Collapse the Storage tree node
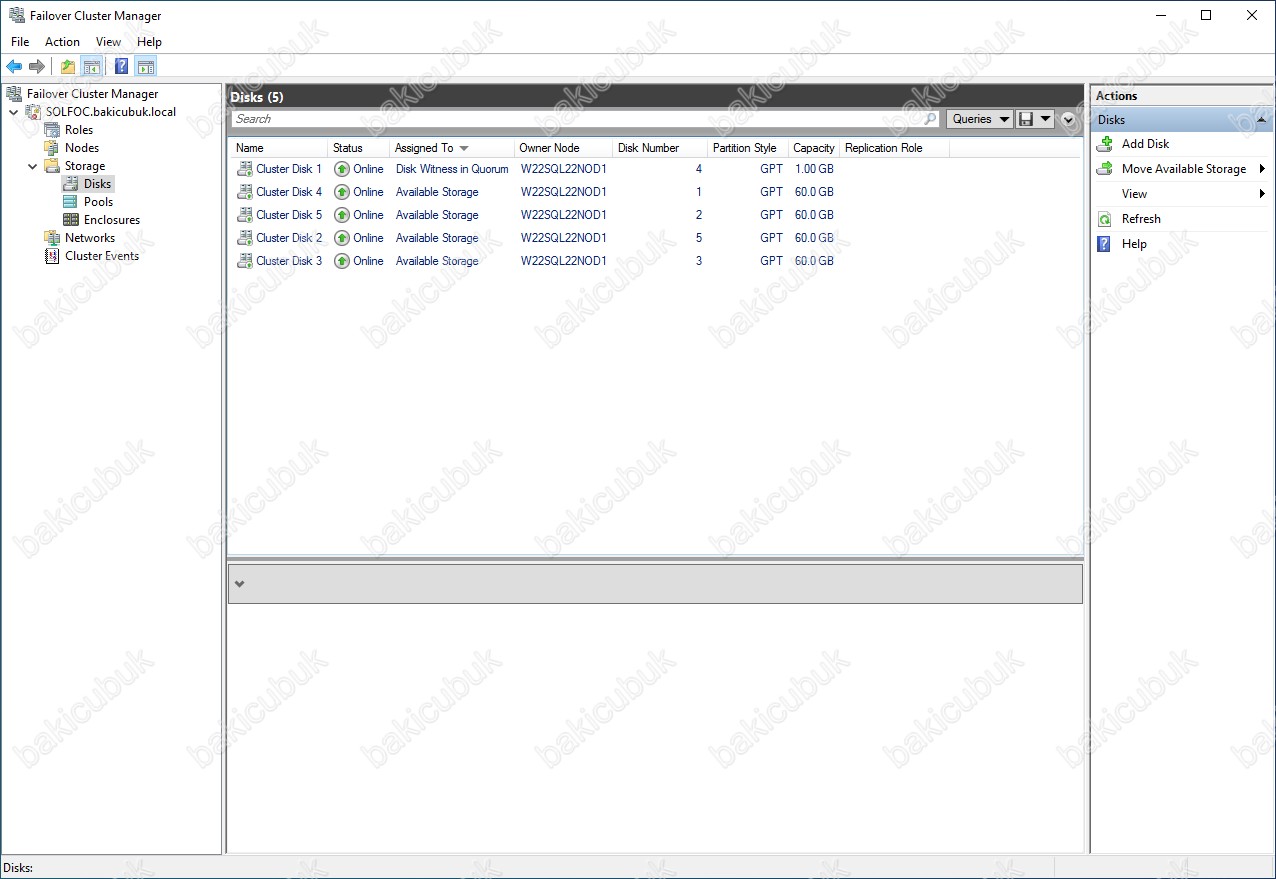Screen dimensions: 1276x879 [x=33, y=166]
